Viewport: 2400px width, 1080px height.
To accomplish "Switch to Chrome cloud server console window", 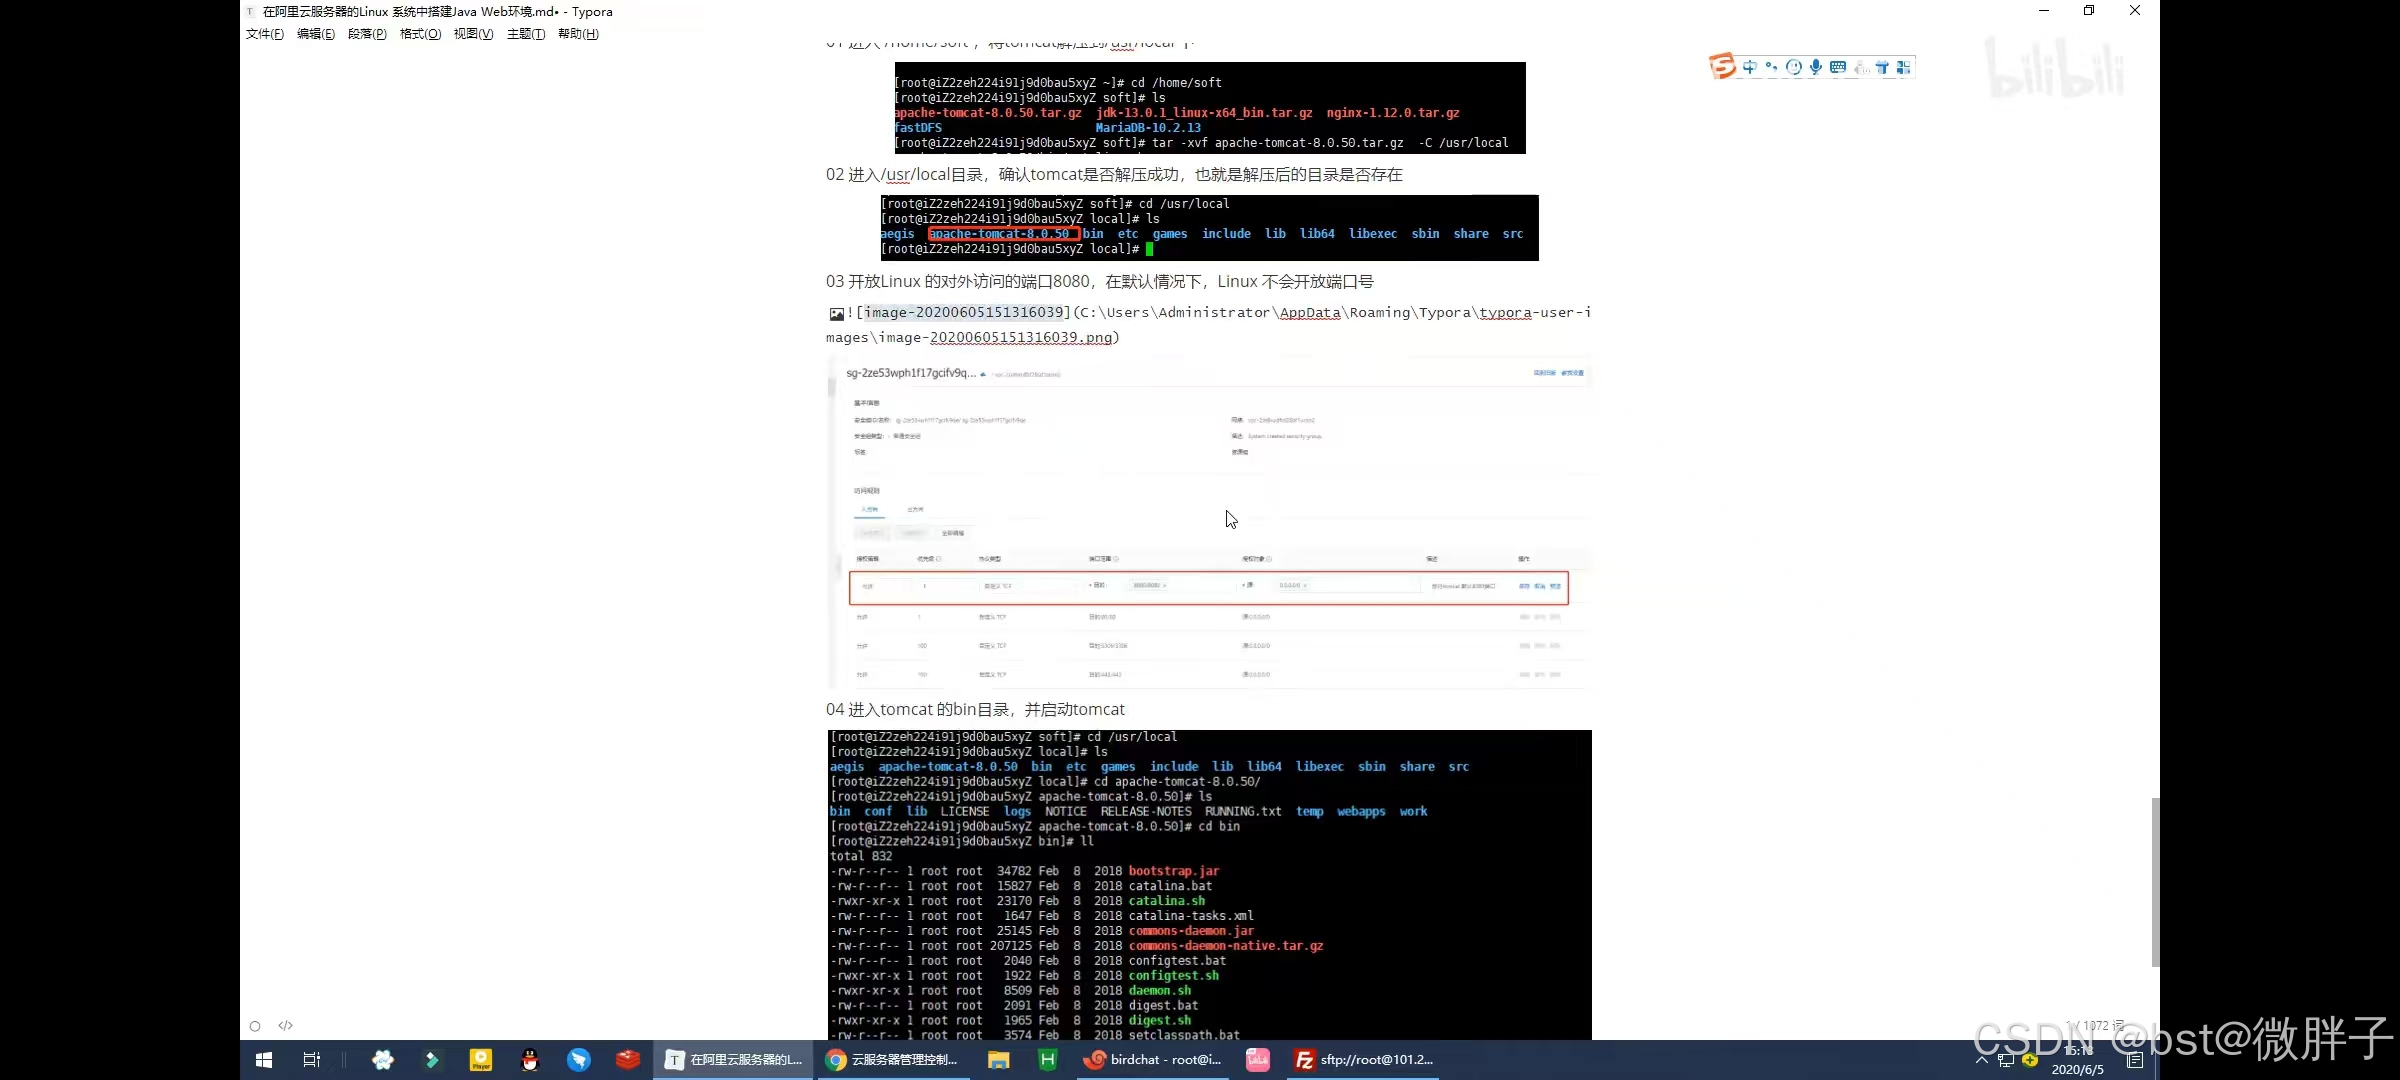I will (x=892, y=1060).
